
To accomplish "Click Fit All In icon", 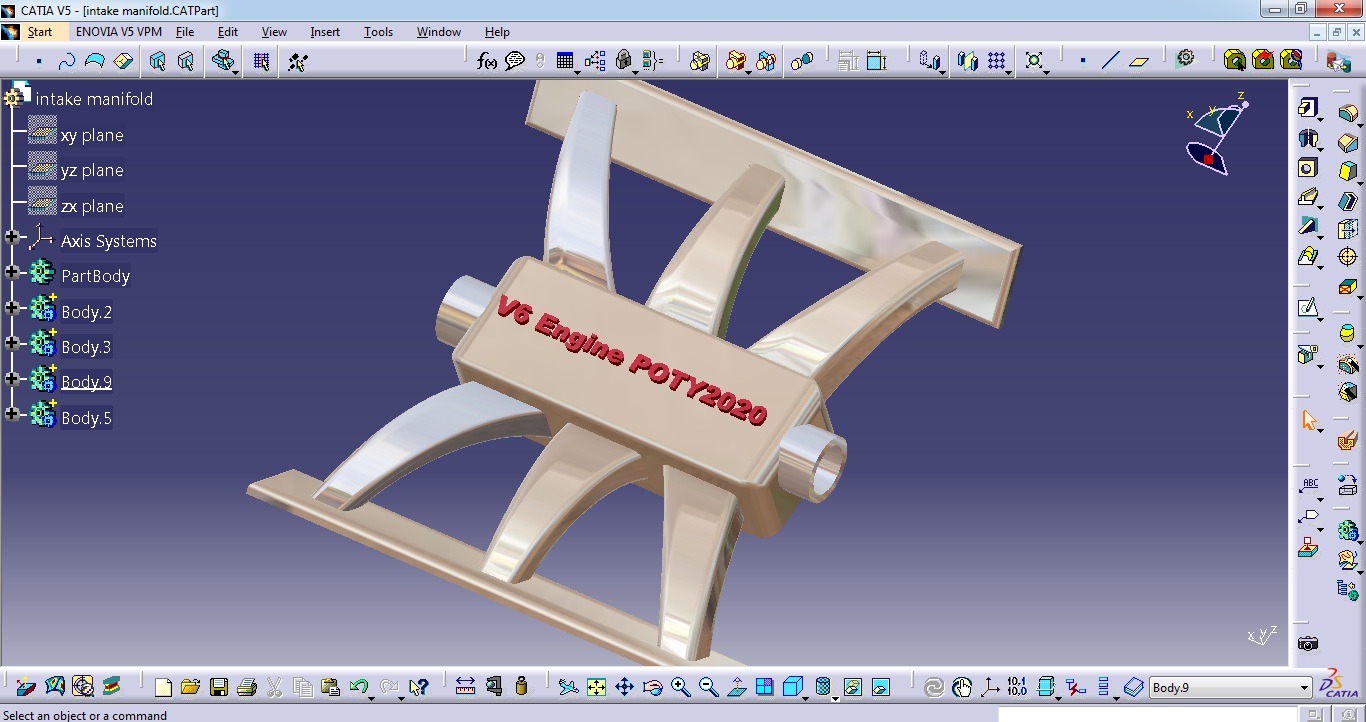I will coord(596,686).
